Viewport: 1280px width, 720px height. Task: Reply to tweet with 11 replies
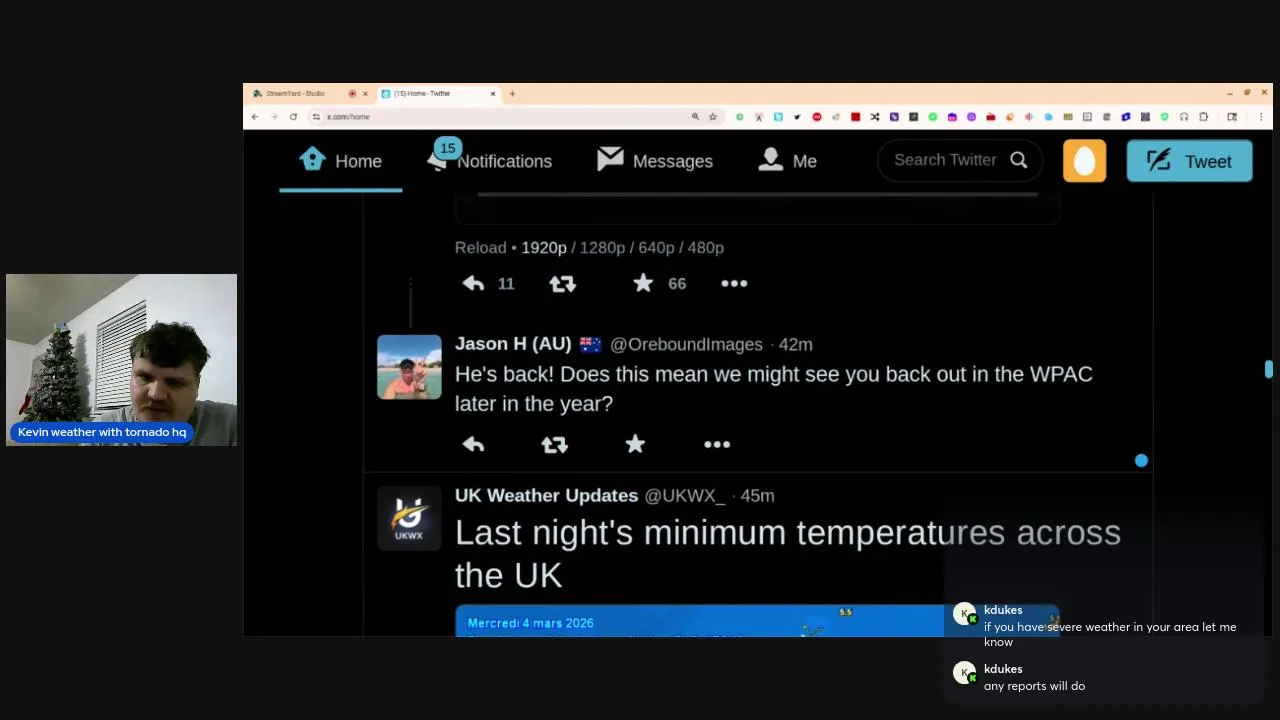click(x=474, y=284)
